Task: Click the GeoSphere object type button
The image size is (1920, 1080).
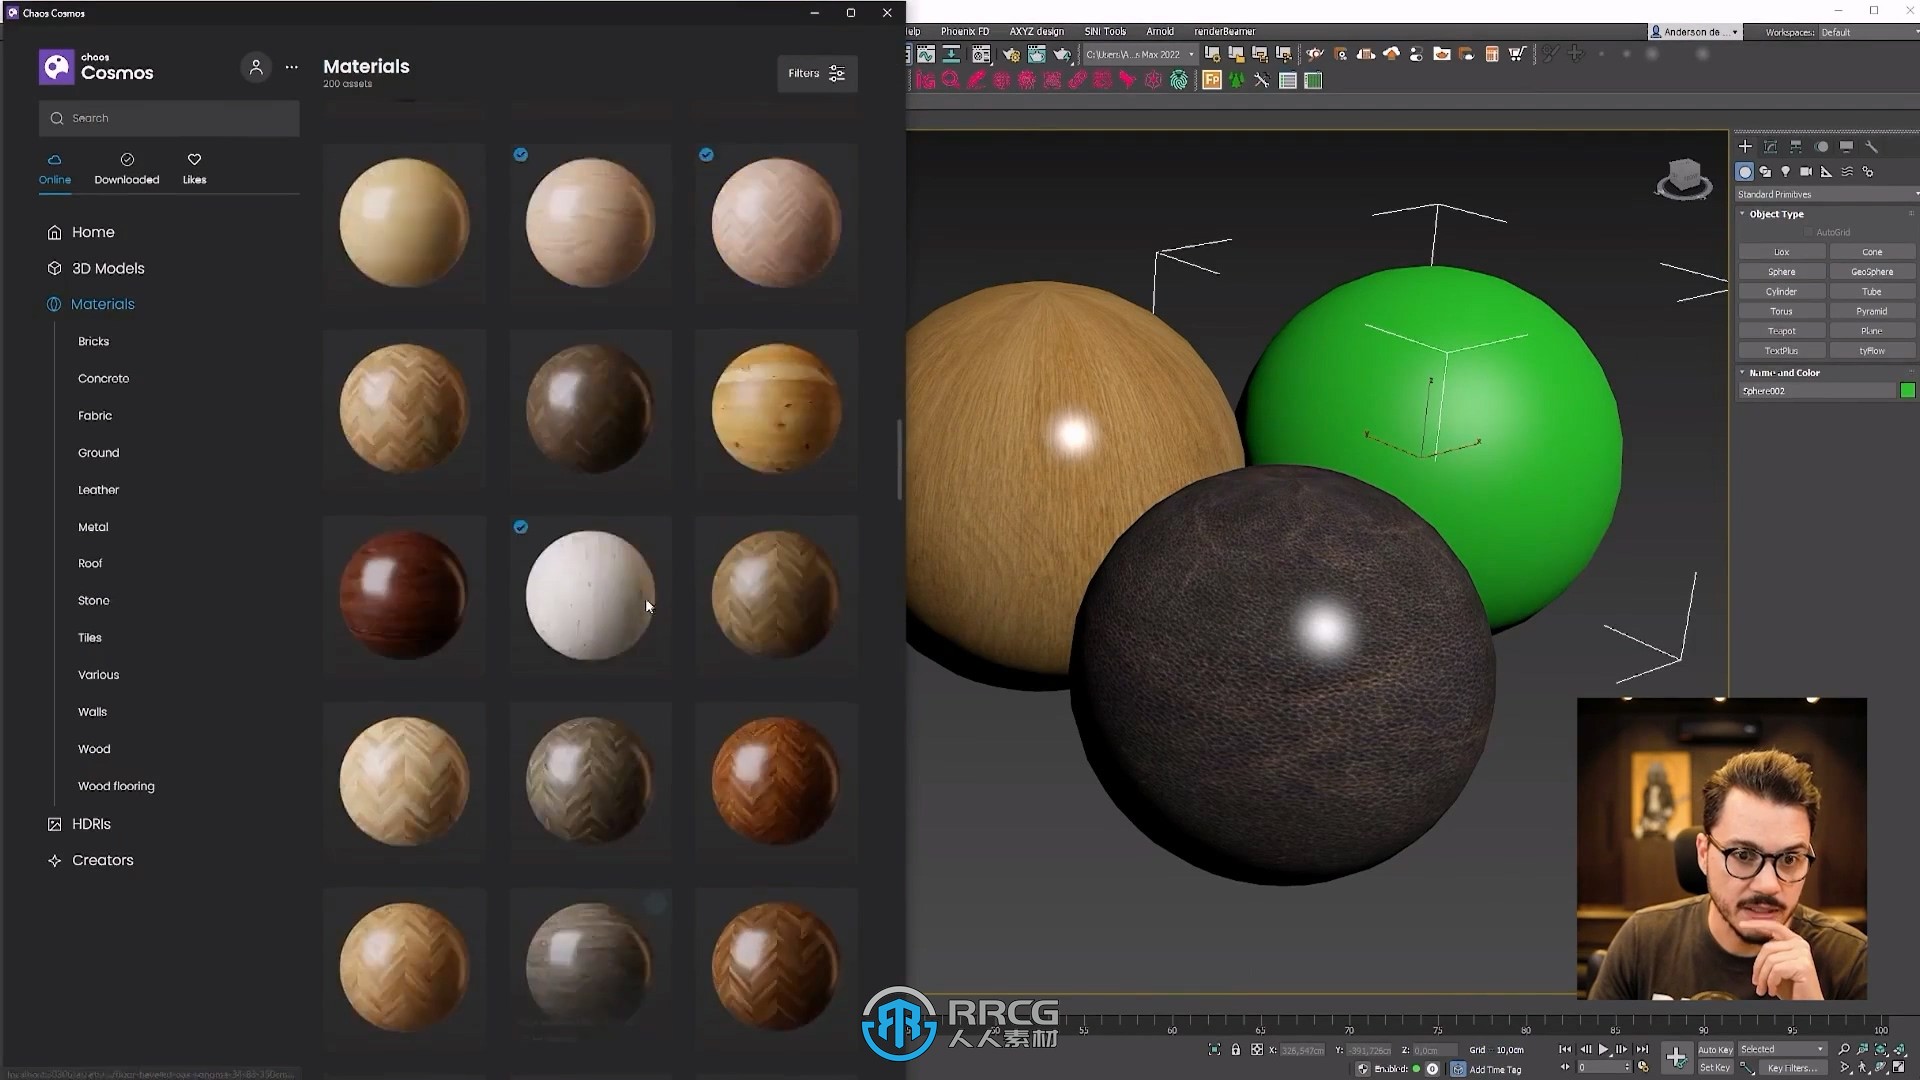Action: point(1871,272)
